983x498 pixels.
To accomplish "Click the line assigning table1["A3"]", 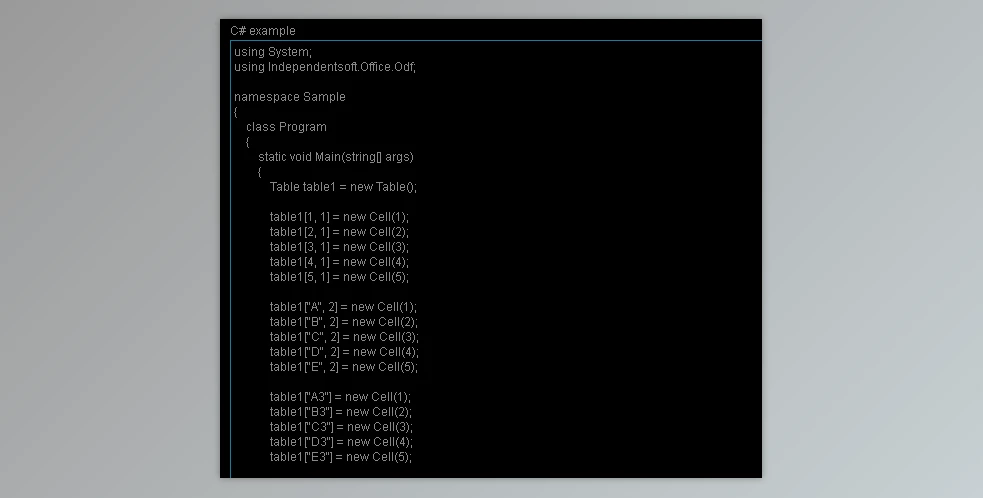I will (340, 397).
